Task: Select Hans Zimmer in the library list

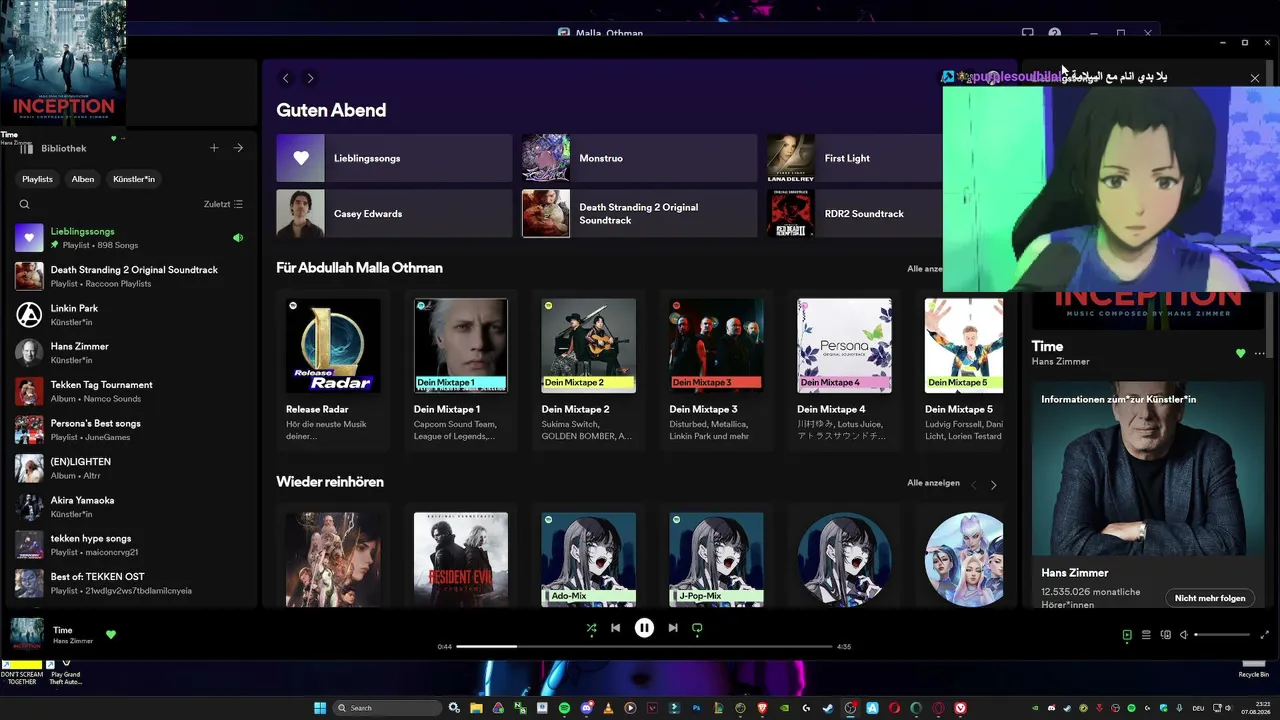Action: pyautogui.click(x=129, y=353)
